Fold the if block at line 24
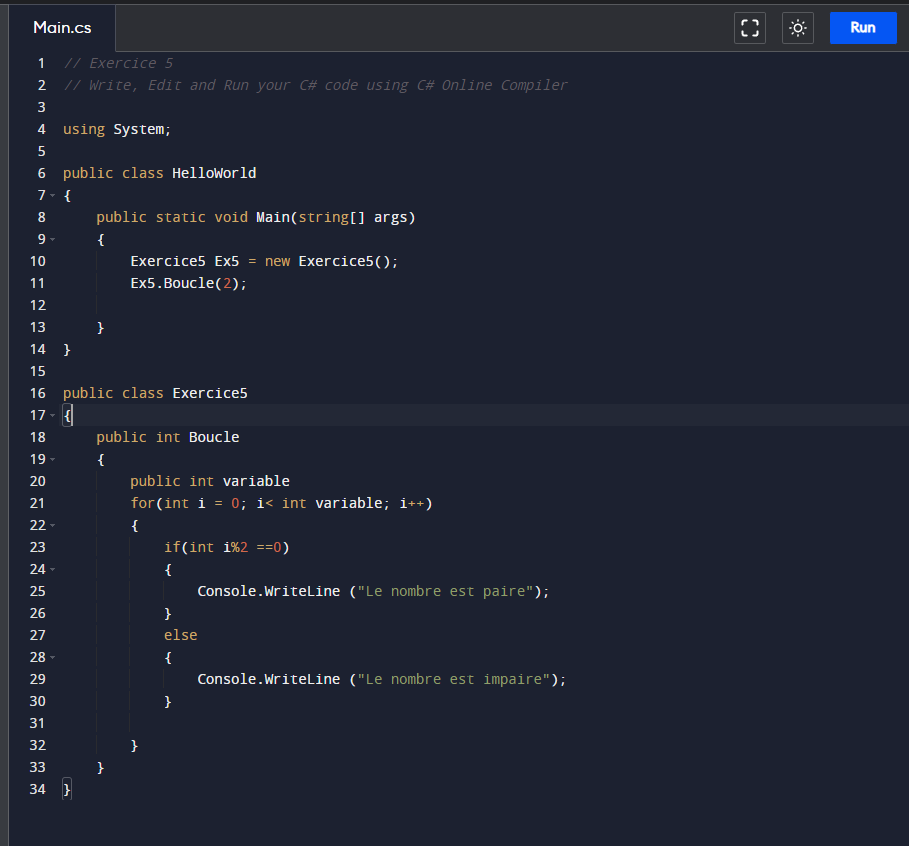Viewport: 909px width, 846px height. tap(52, 569)
